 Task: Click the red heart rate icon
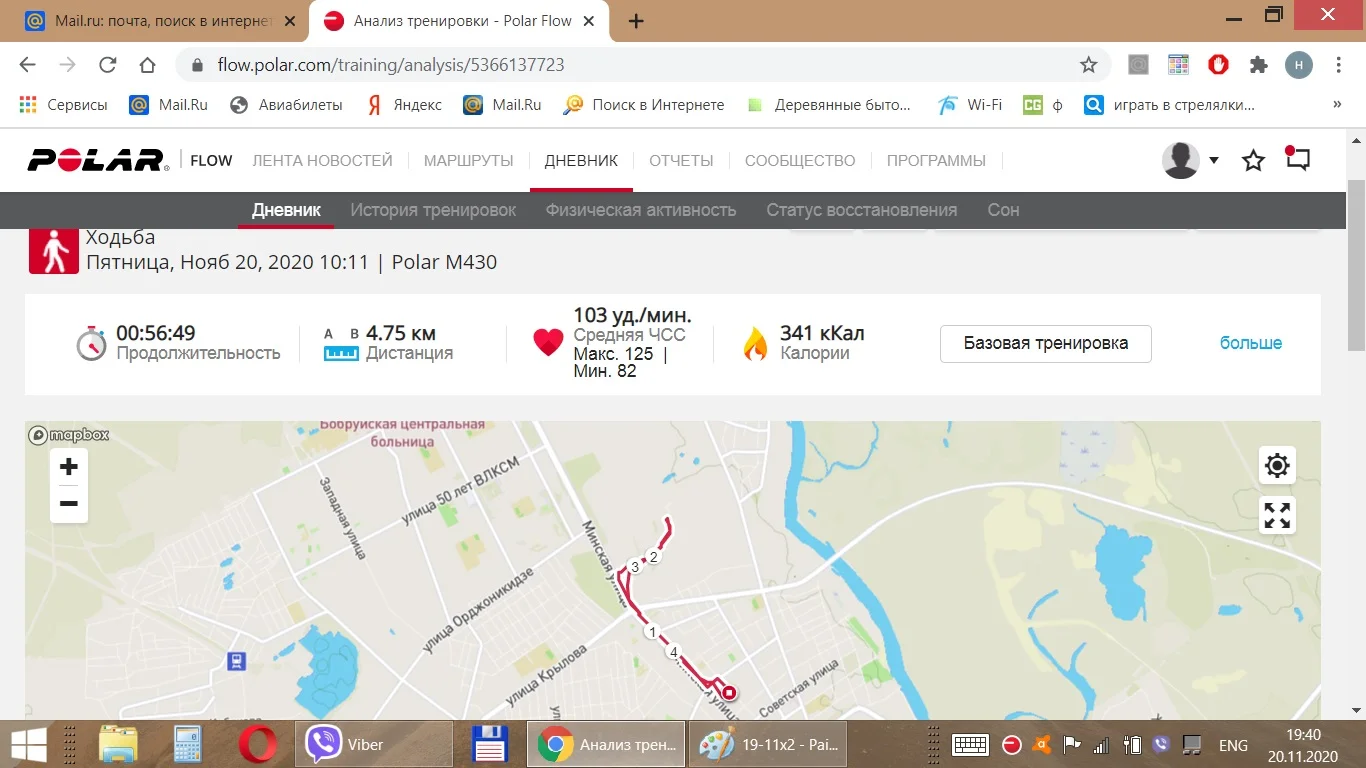[548, 343]
